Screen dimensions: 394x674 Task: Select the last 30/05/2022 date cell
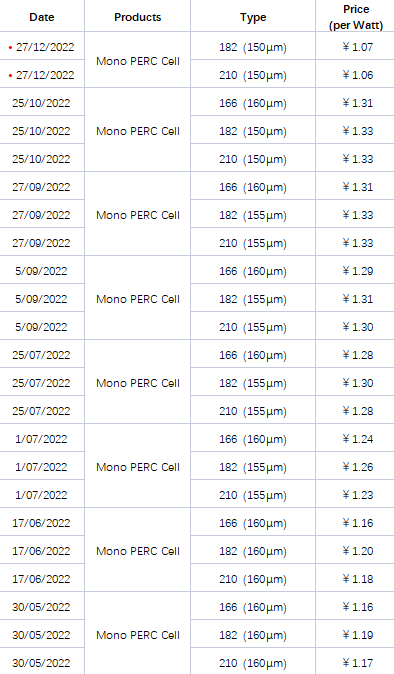point(41,663)
